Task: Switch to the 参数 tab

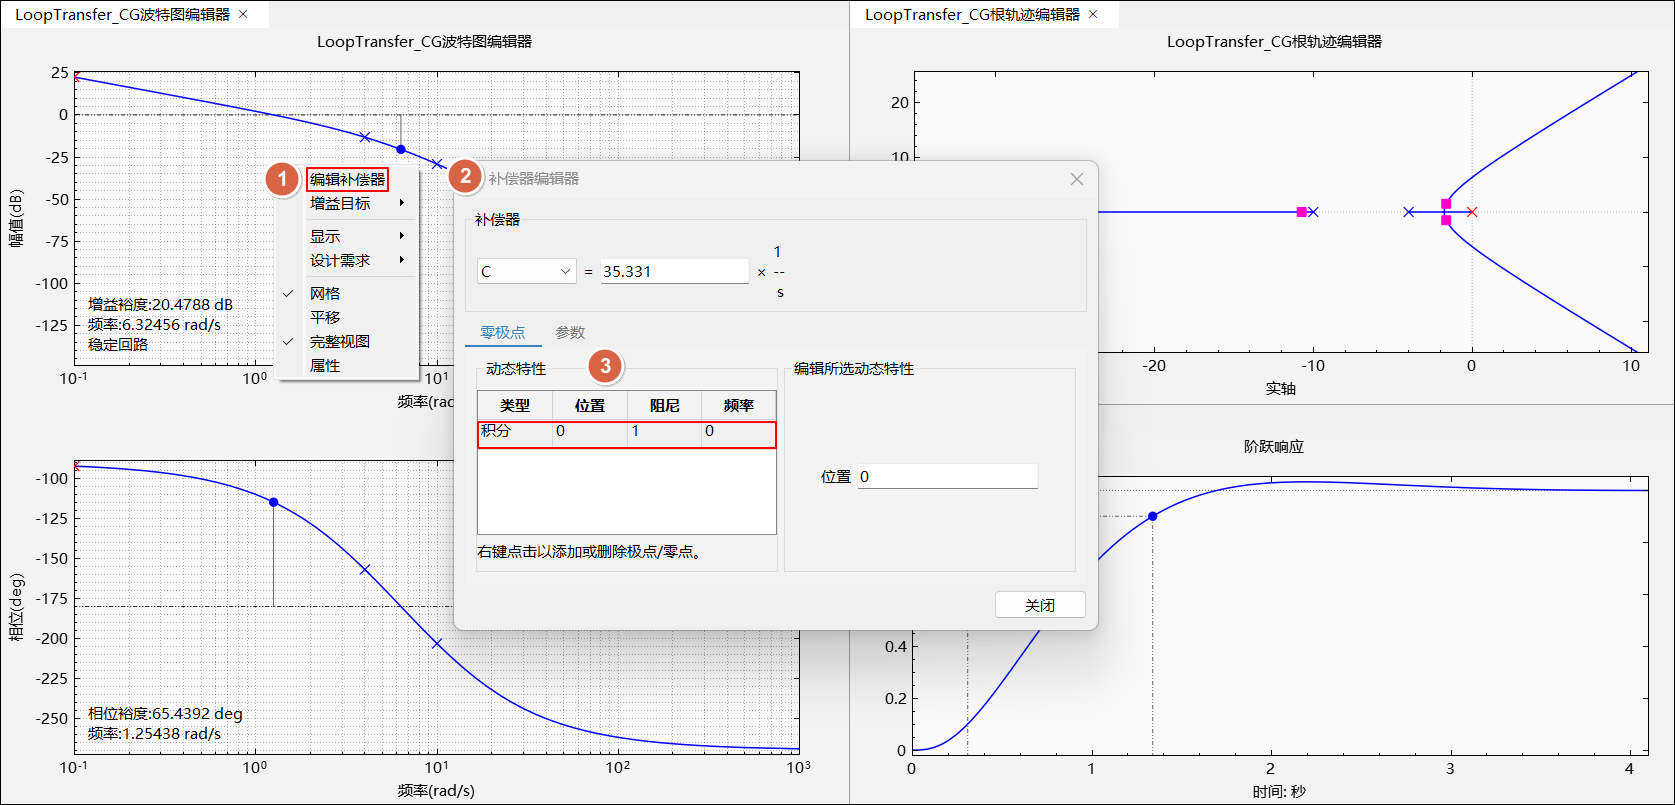Action: pos(570,333)
